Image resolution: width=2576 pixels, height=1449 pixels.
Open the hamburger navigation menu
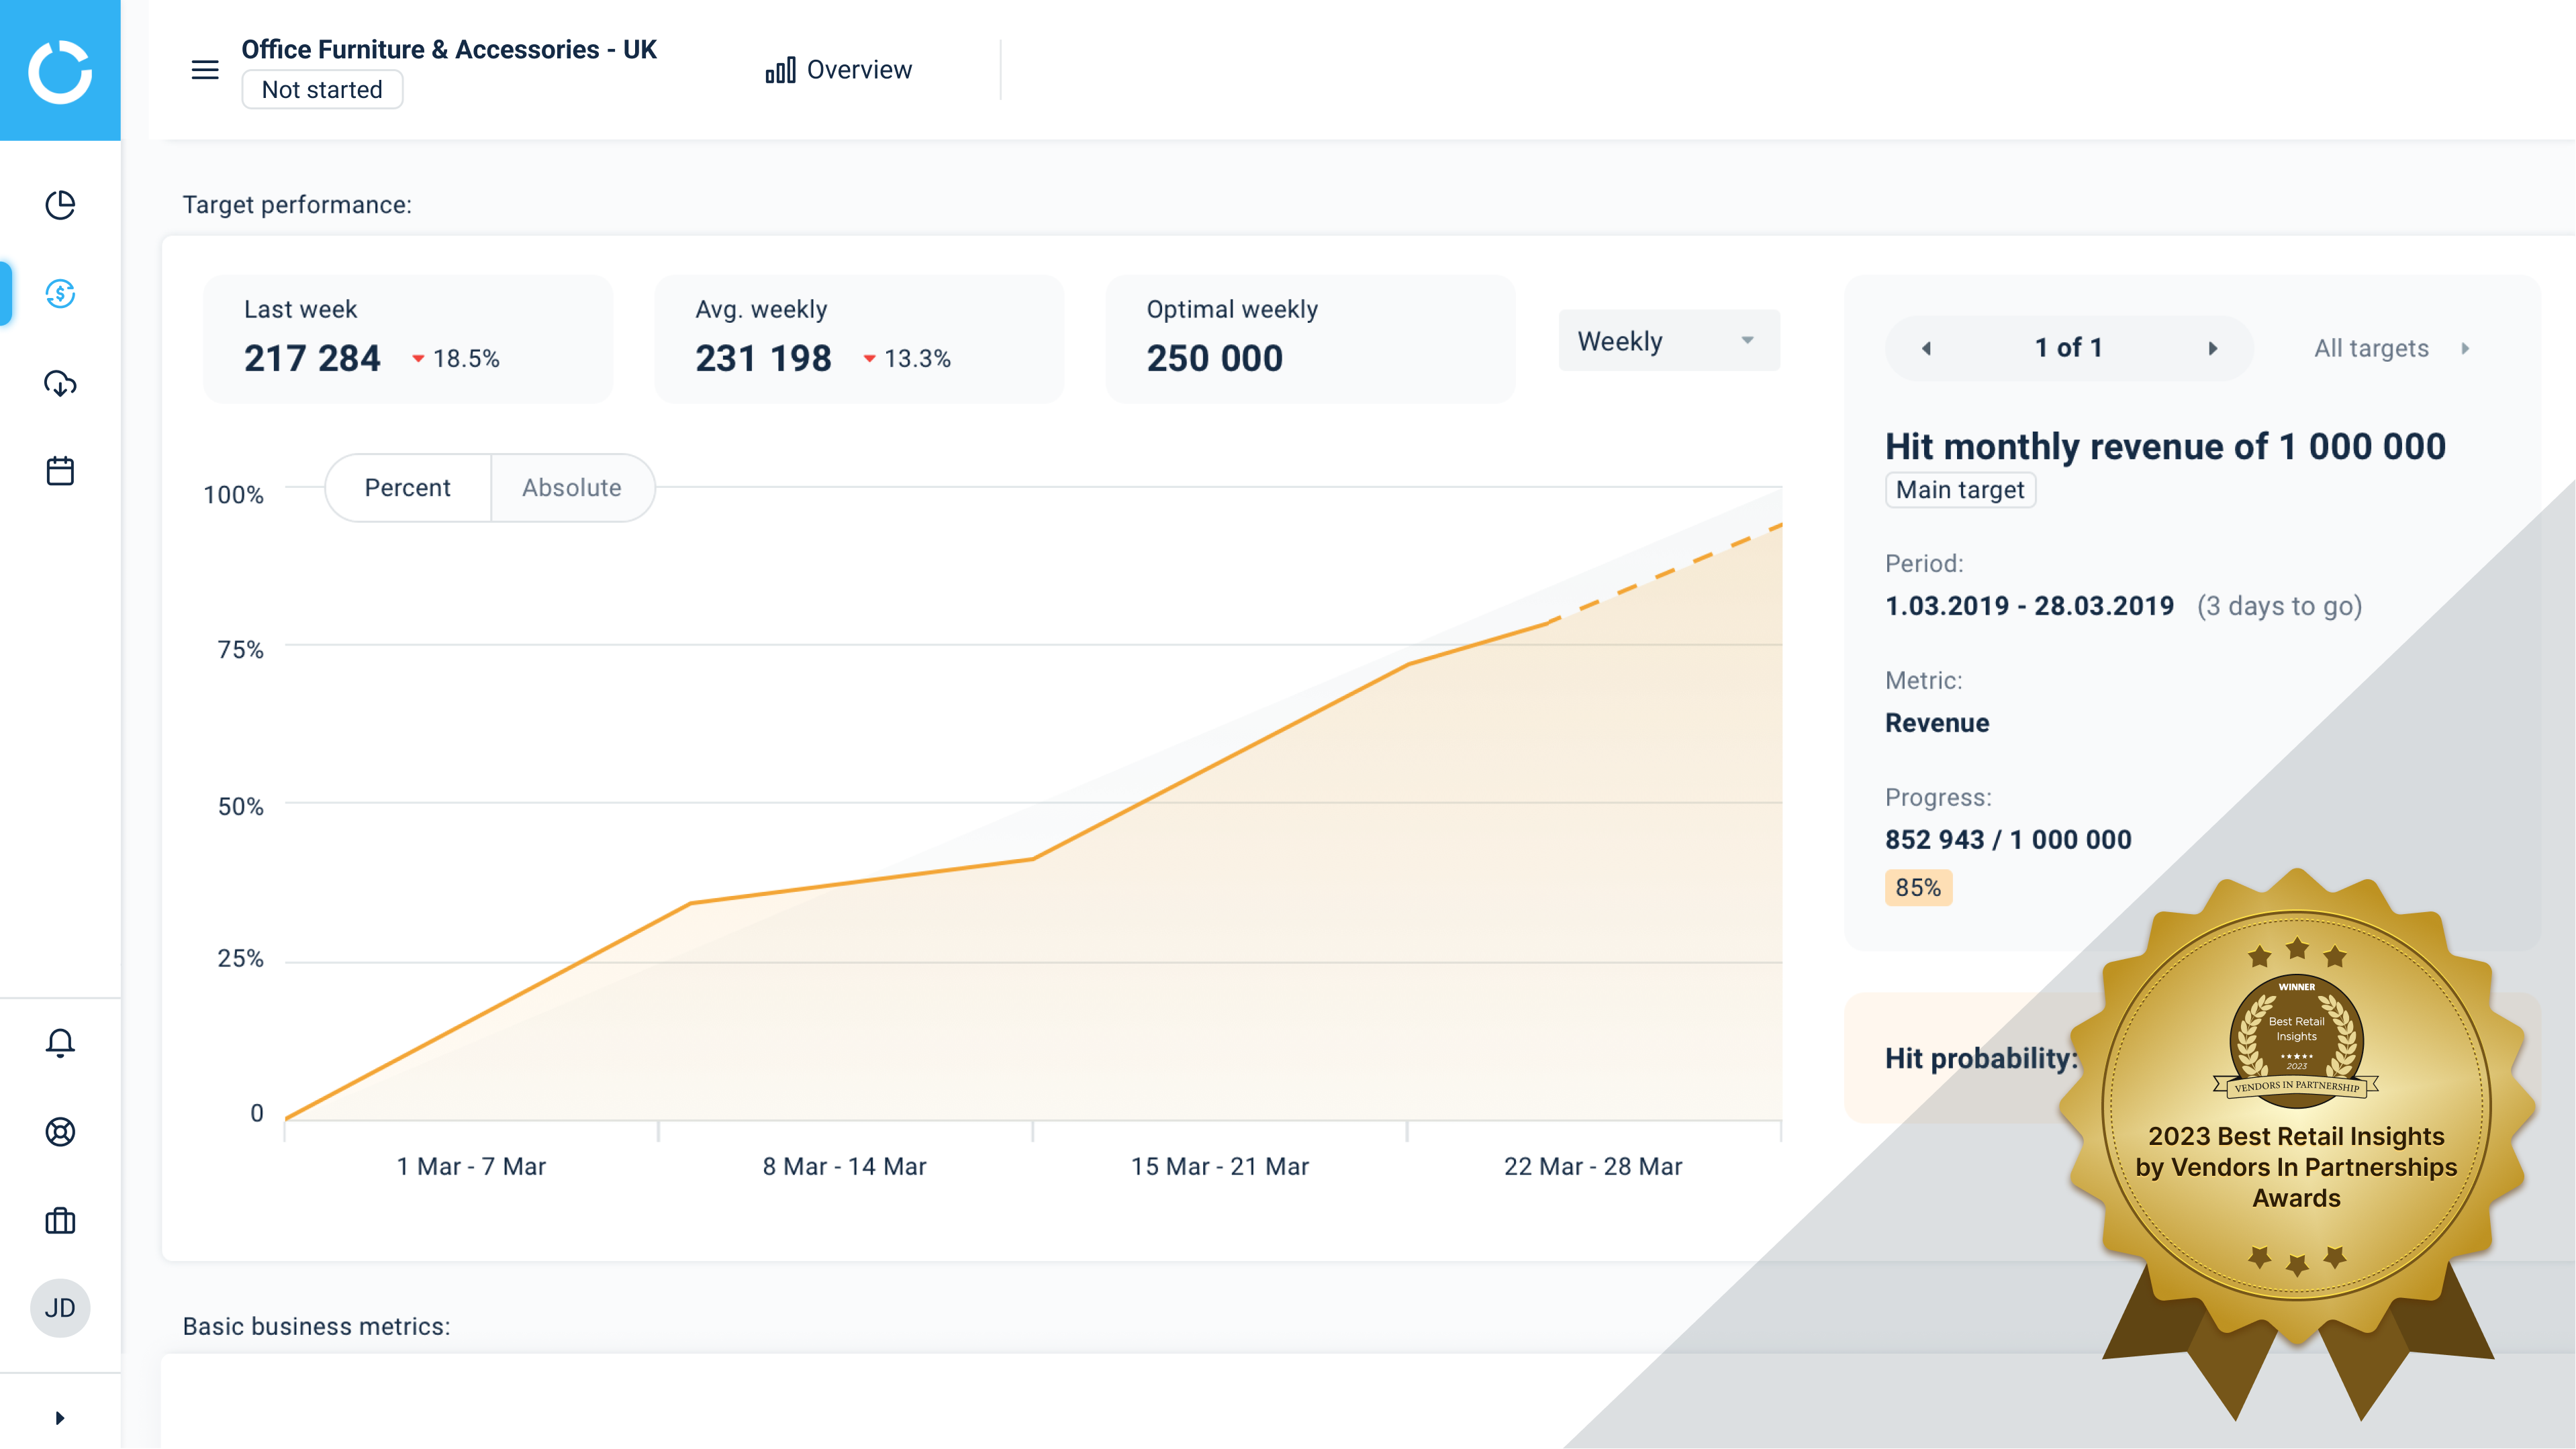tap(204, 70)
